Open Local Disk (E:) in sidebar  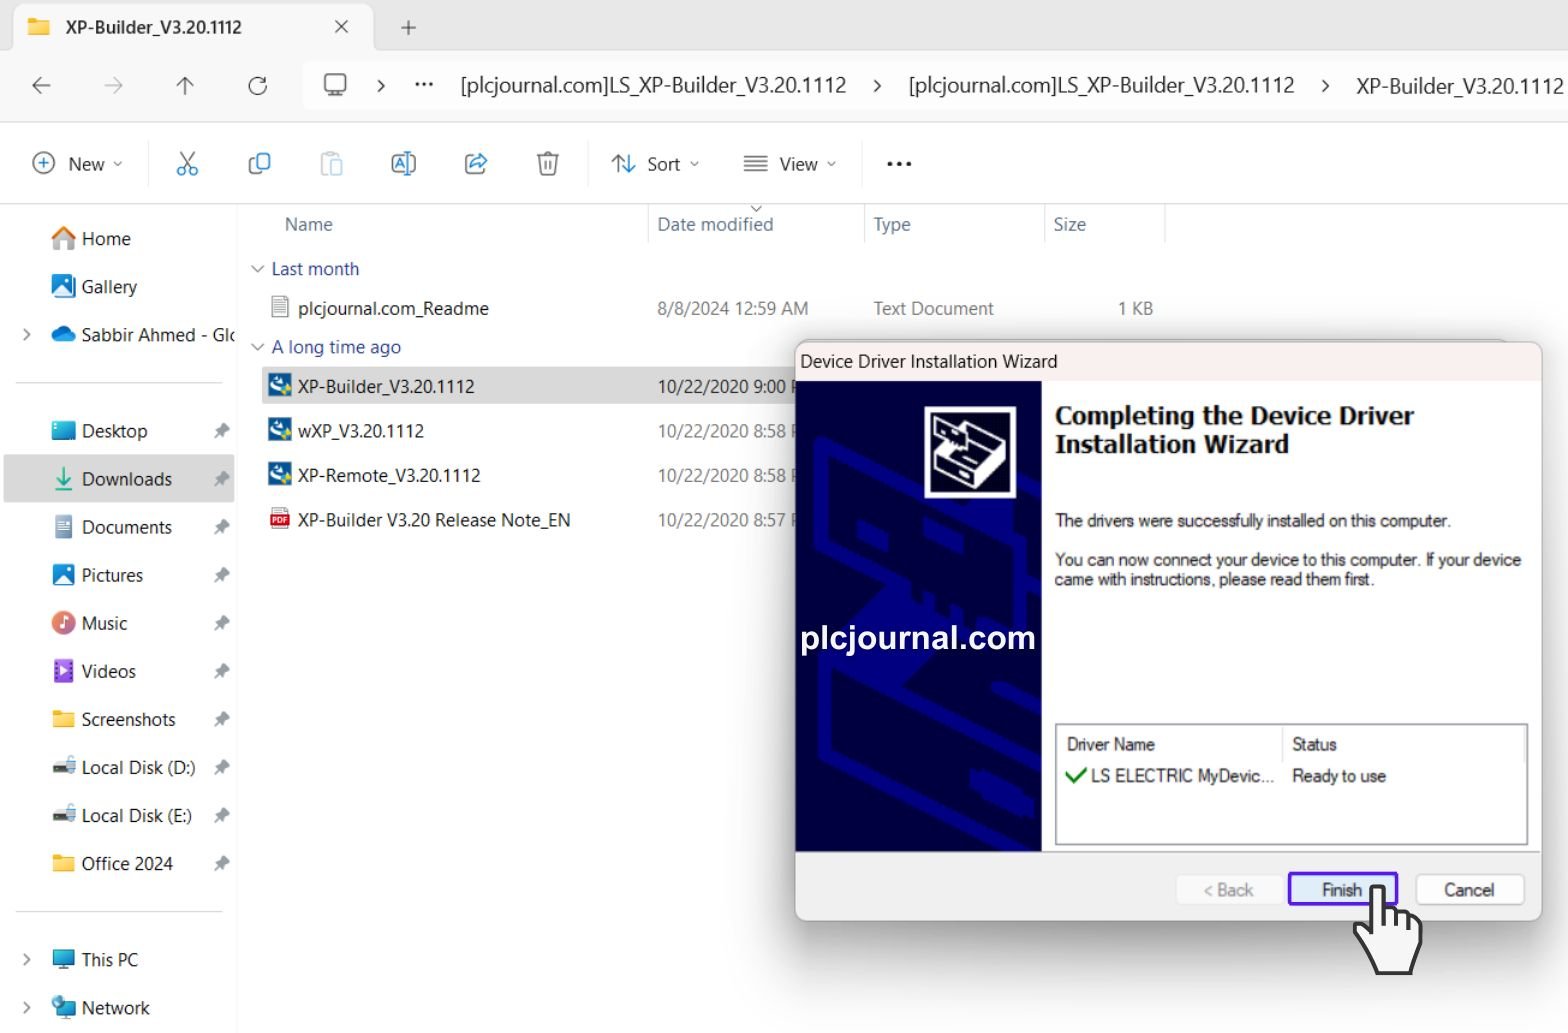(x=136, y=815)
